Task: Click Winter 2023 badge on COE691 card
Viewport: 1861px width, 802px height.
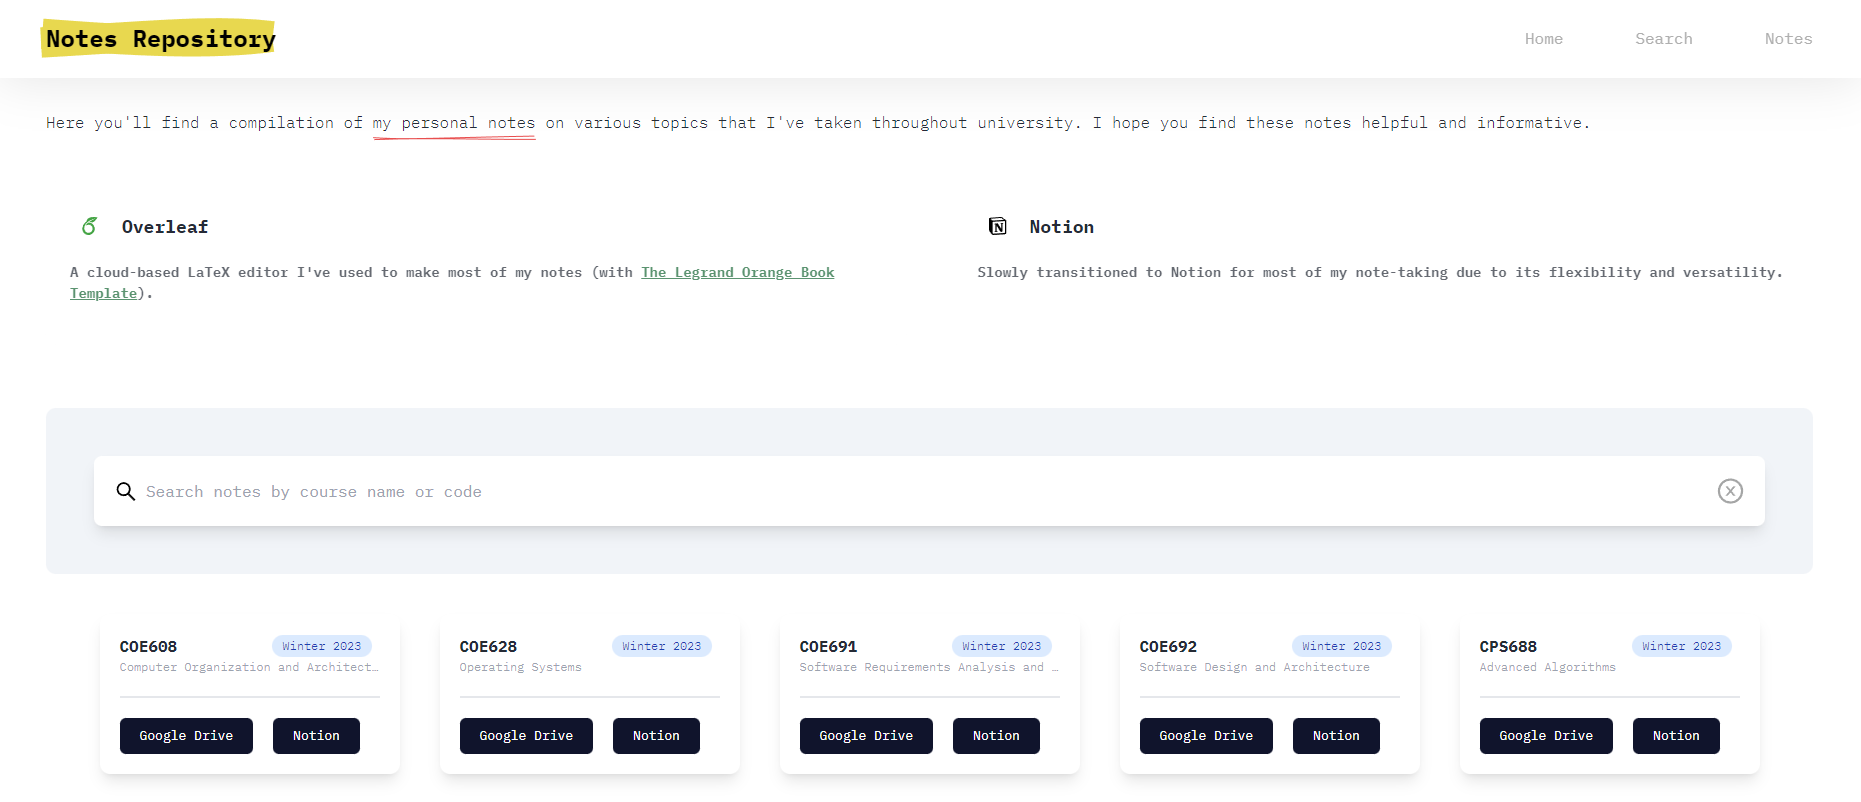Action: pos(1002,646)
